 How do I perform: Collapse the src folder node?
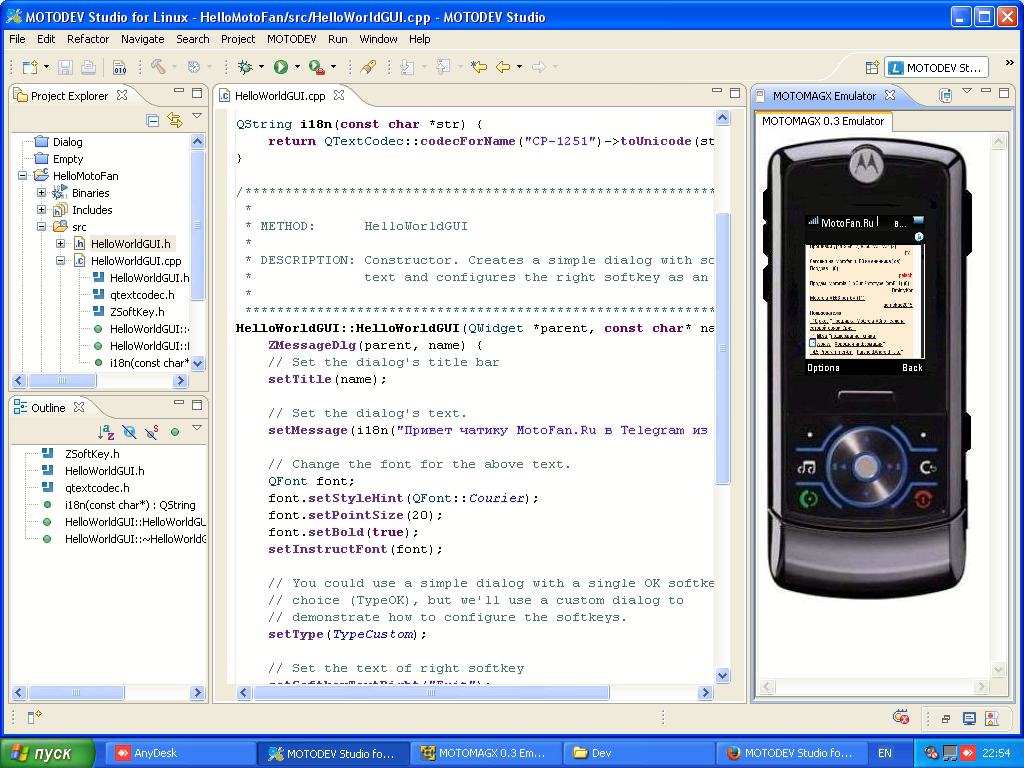[41, 227]
